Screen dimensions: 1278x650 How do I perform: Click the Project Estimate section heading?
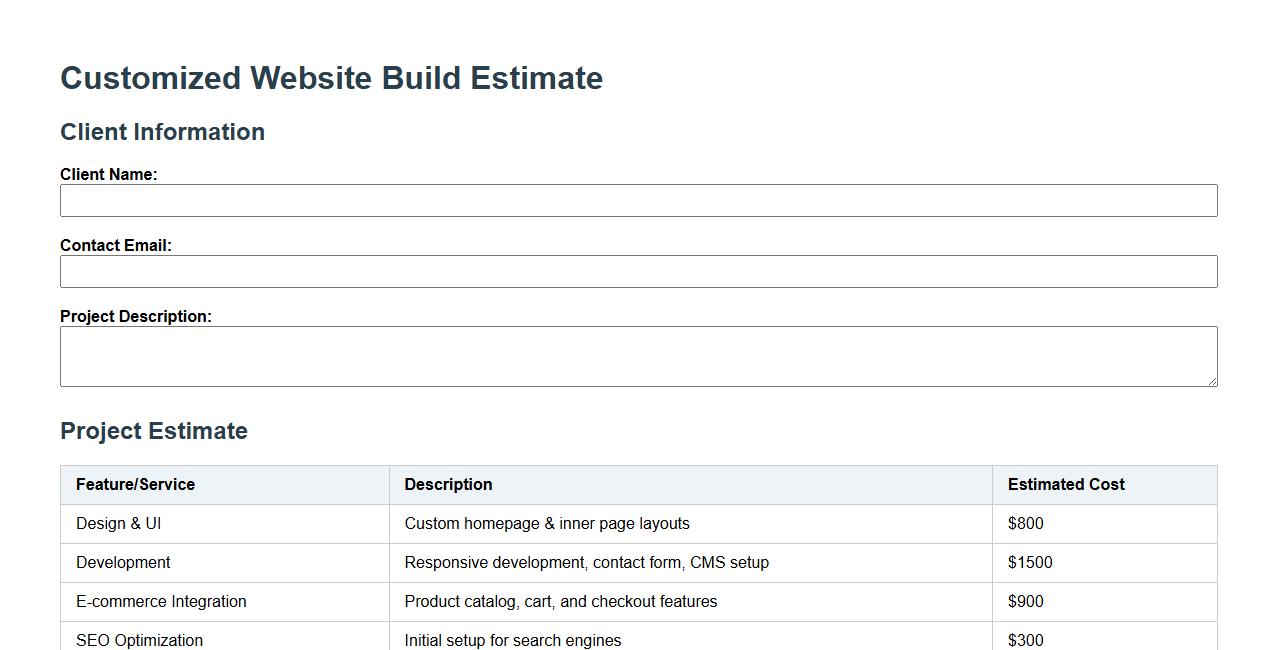pyautogui.click(x=154, y=431)
